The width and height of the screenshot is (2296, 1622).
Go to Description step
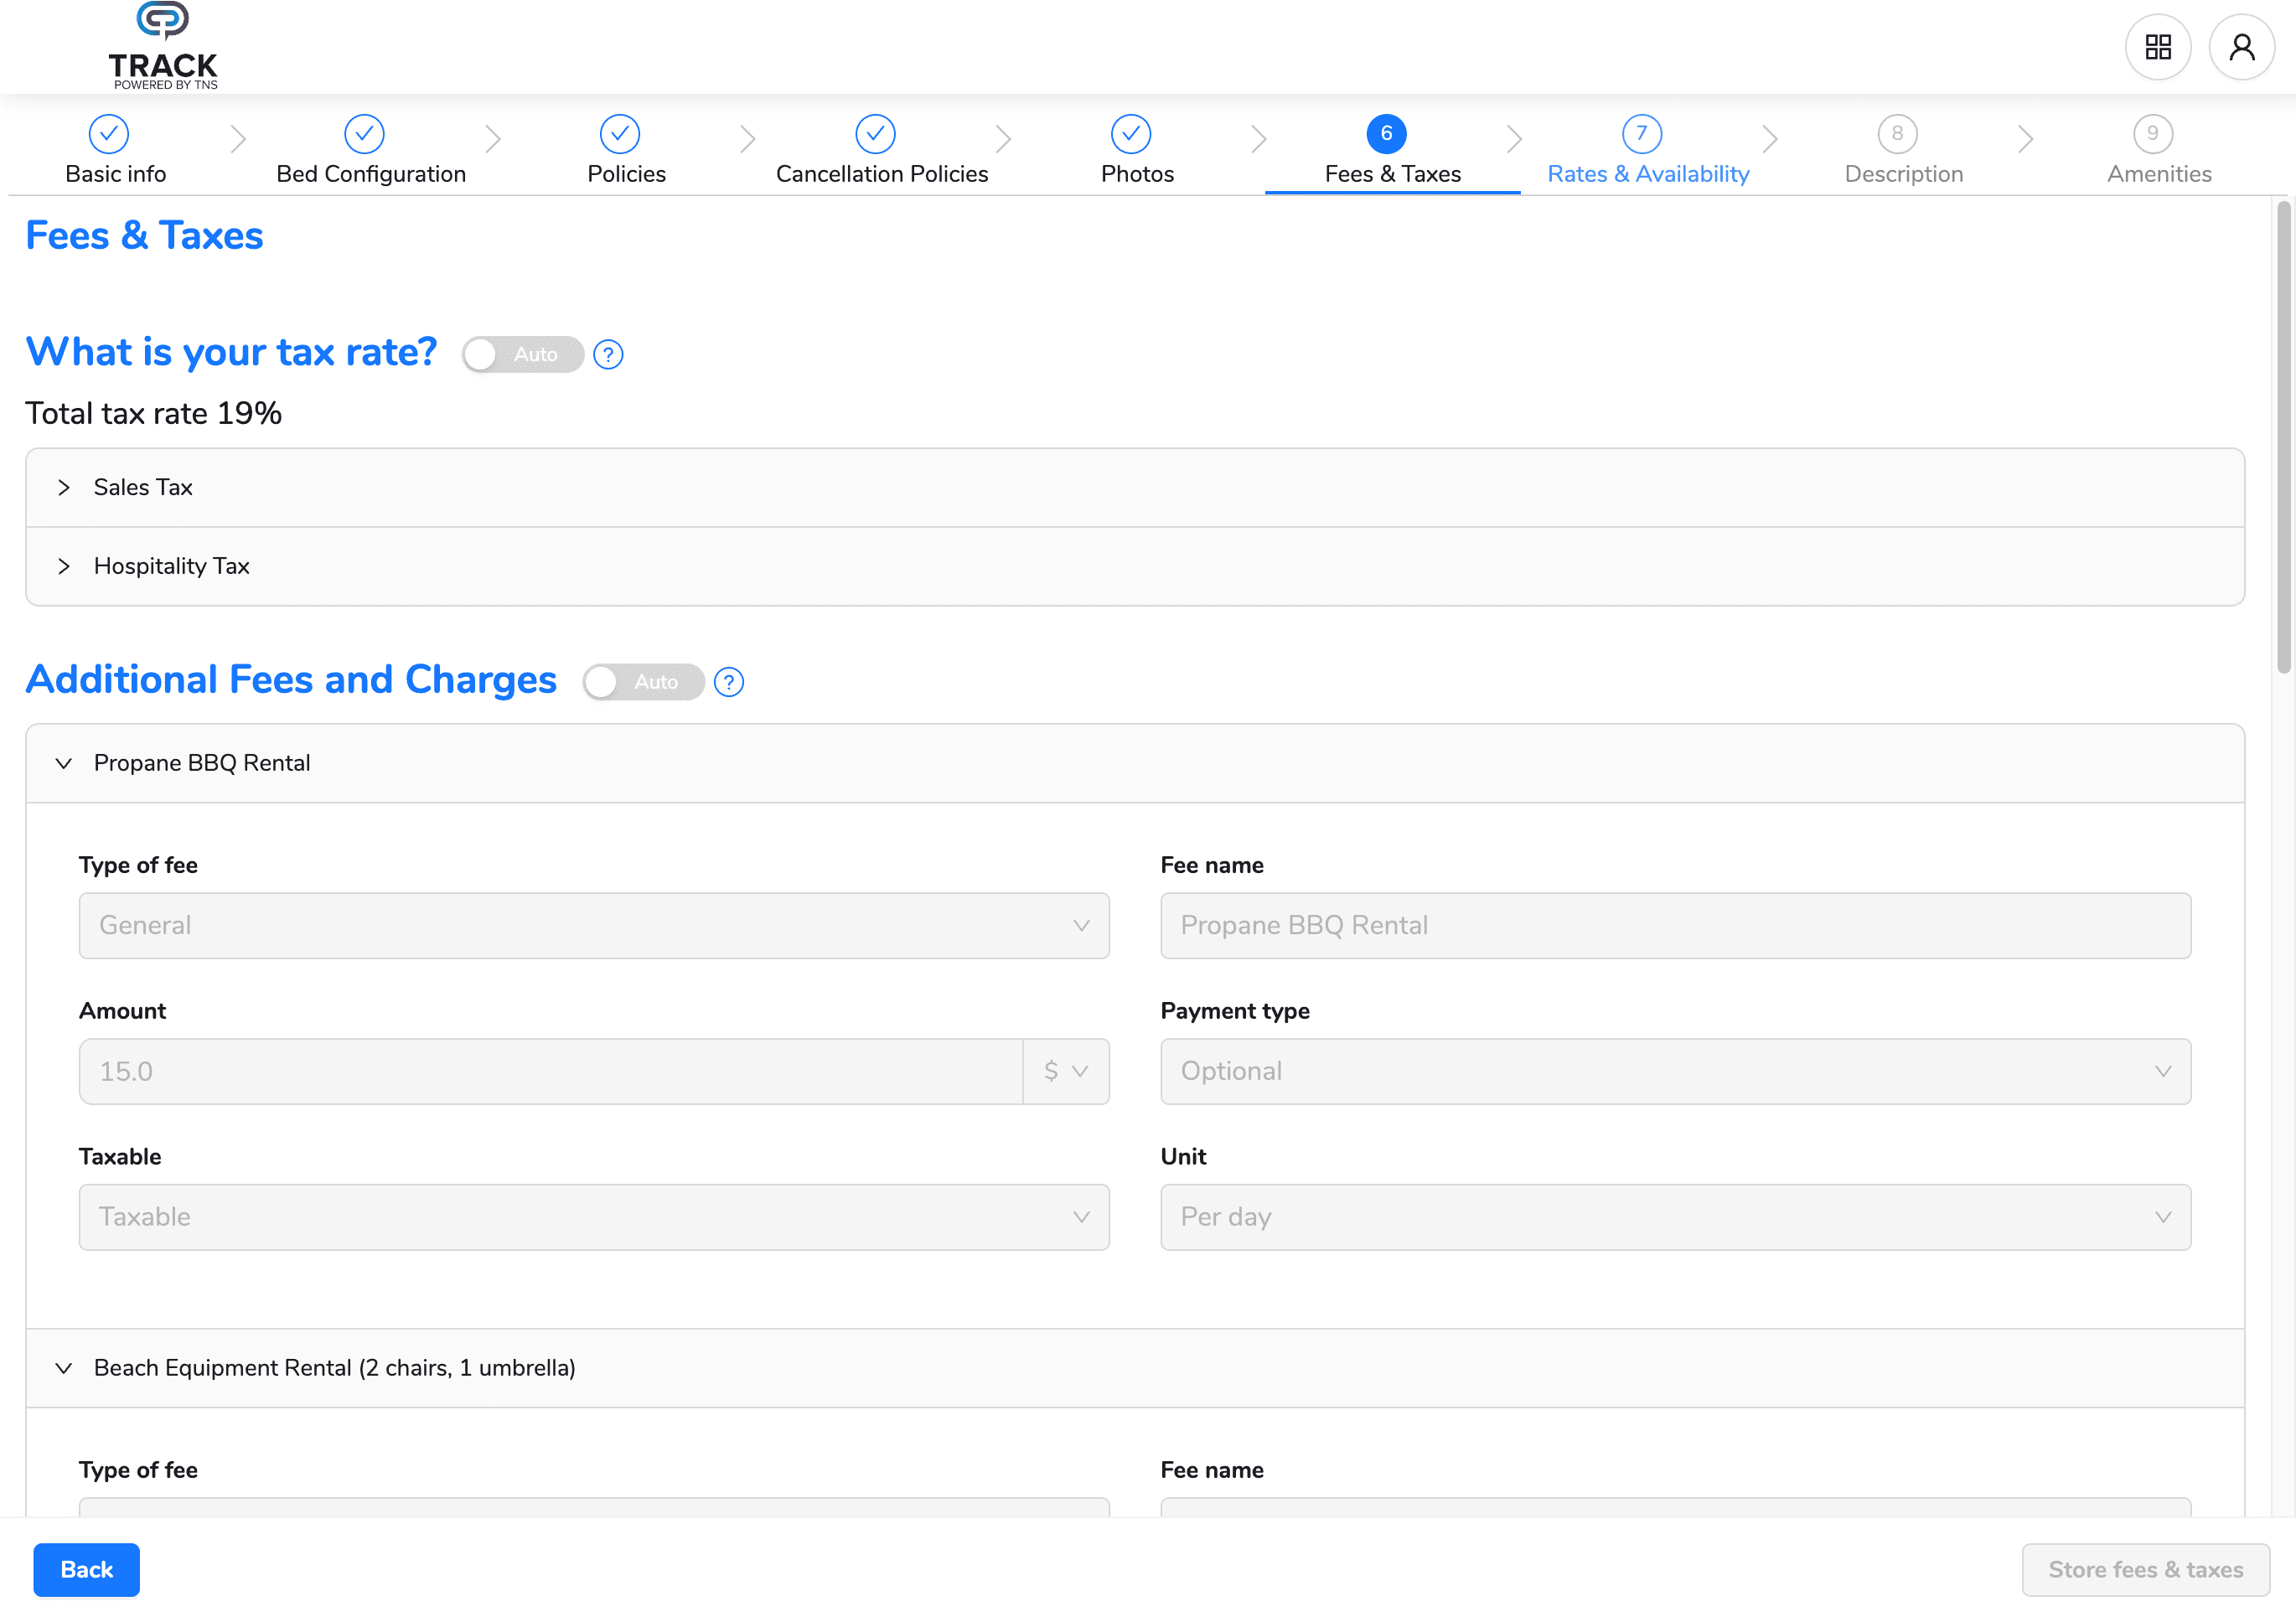(1904, 174)
